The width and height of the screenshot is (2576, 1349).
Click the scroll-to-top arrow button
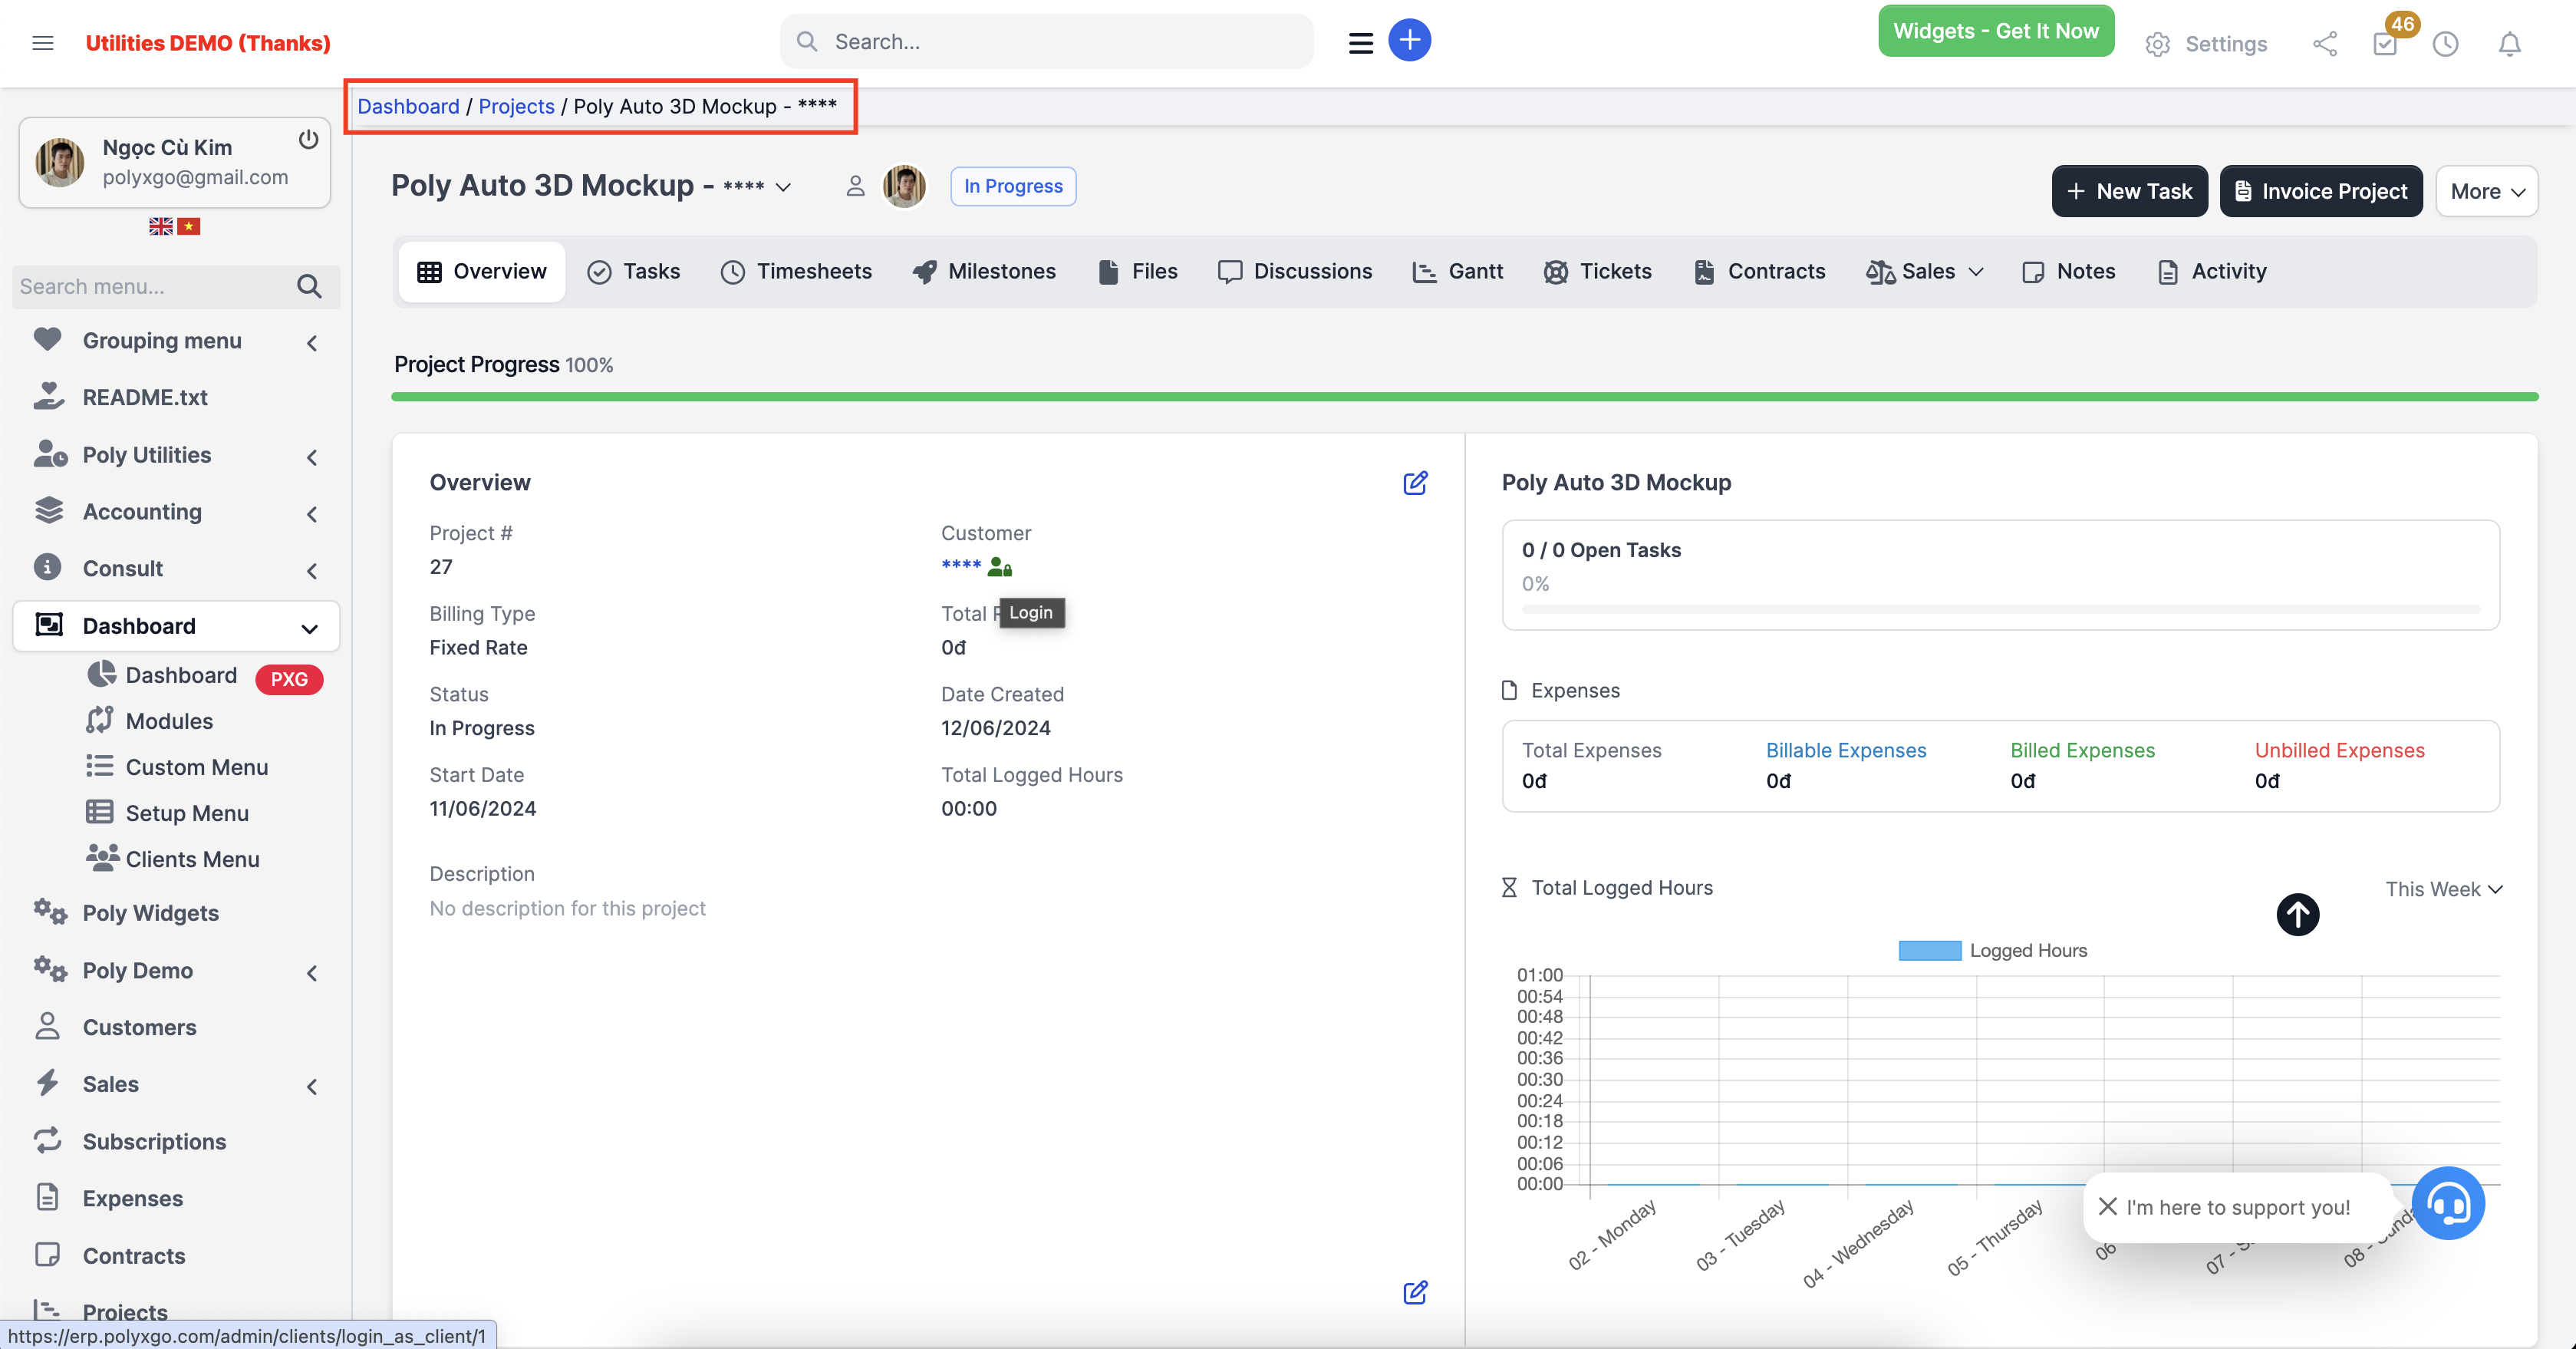click(x=2297, y=914)
